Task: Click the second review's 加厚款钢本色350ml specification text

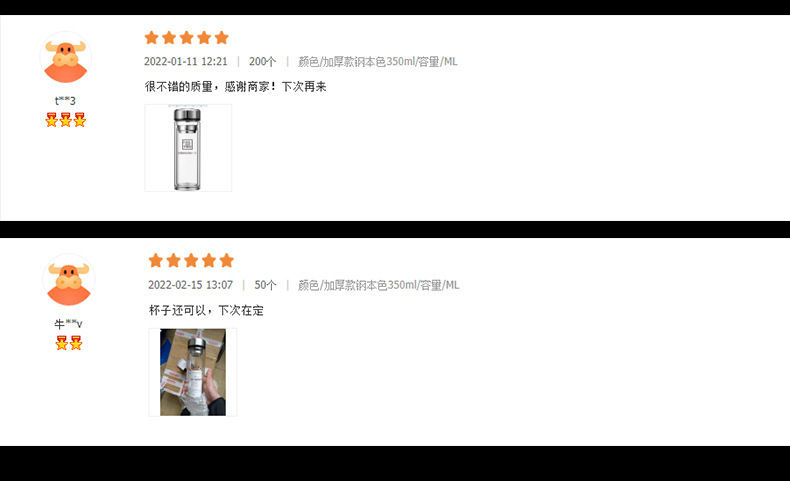Action: [x=370, y=285]
